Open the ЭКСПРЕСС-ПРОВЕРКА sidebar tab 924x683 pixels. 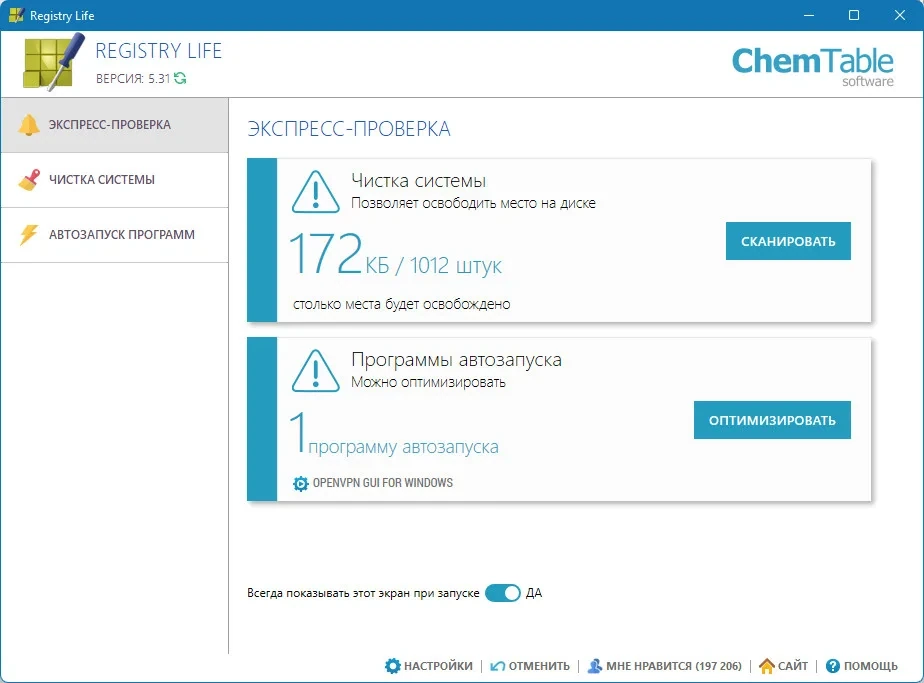pyautogui.click(x=115, y=125)
